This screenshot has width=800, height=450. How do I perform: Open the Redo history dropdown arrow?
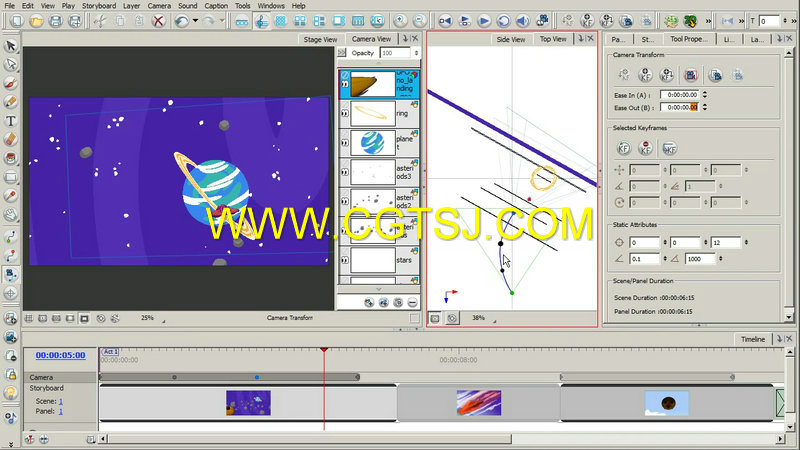(x=222, y=21)
